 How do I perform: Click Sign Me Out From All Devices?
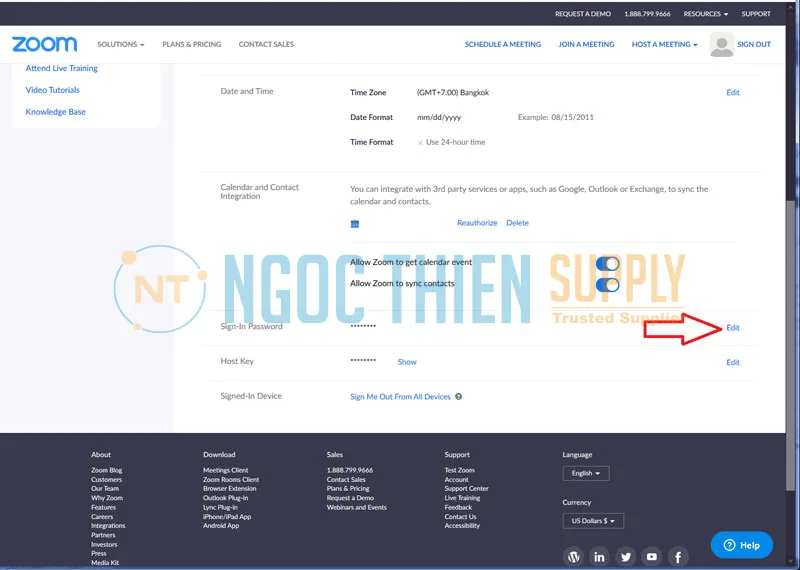pyautogui.click(x=400, y=397)
